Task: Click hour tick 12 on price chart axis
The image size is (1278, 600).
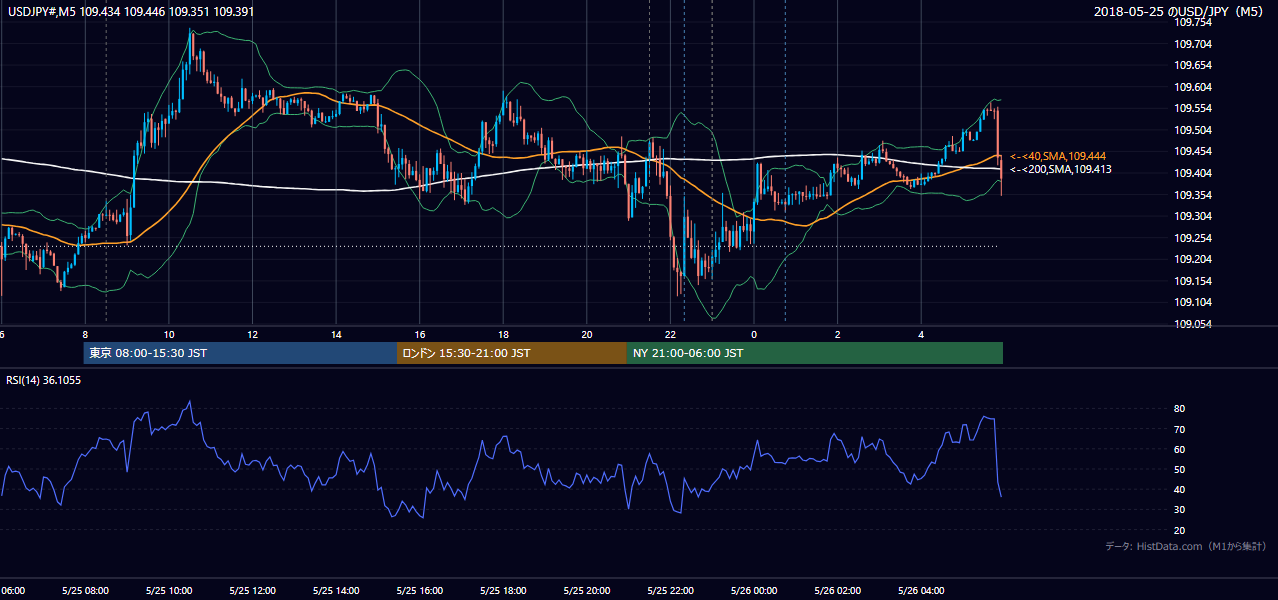Action: [x=253, y=335]
